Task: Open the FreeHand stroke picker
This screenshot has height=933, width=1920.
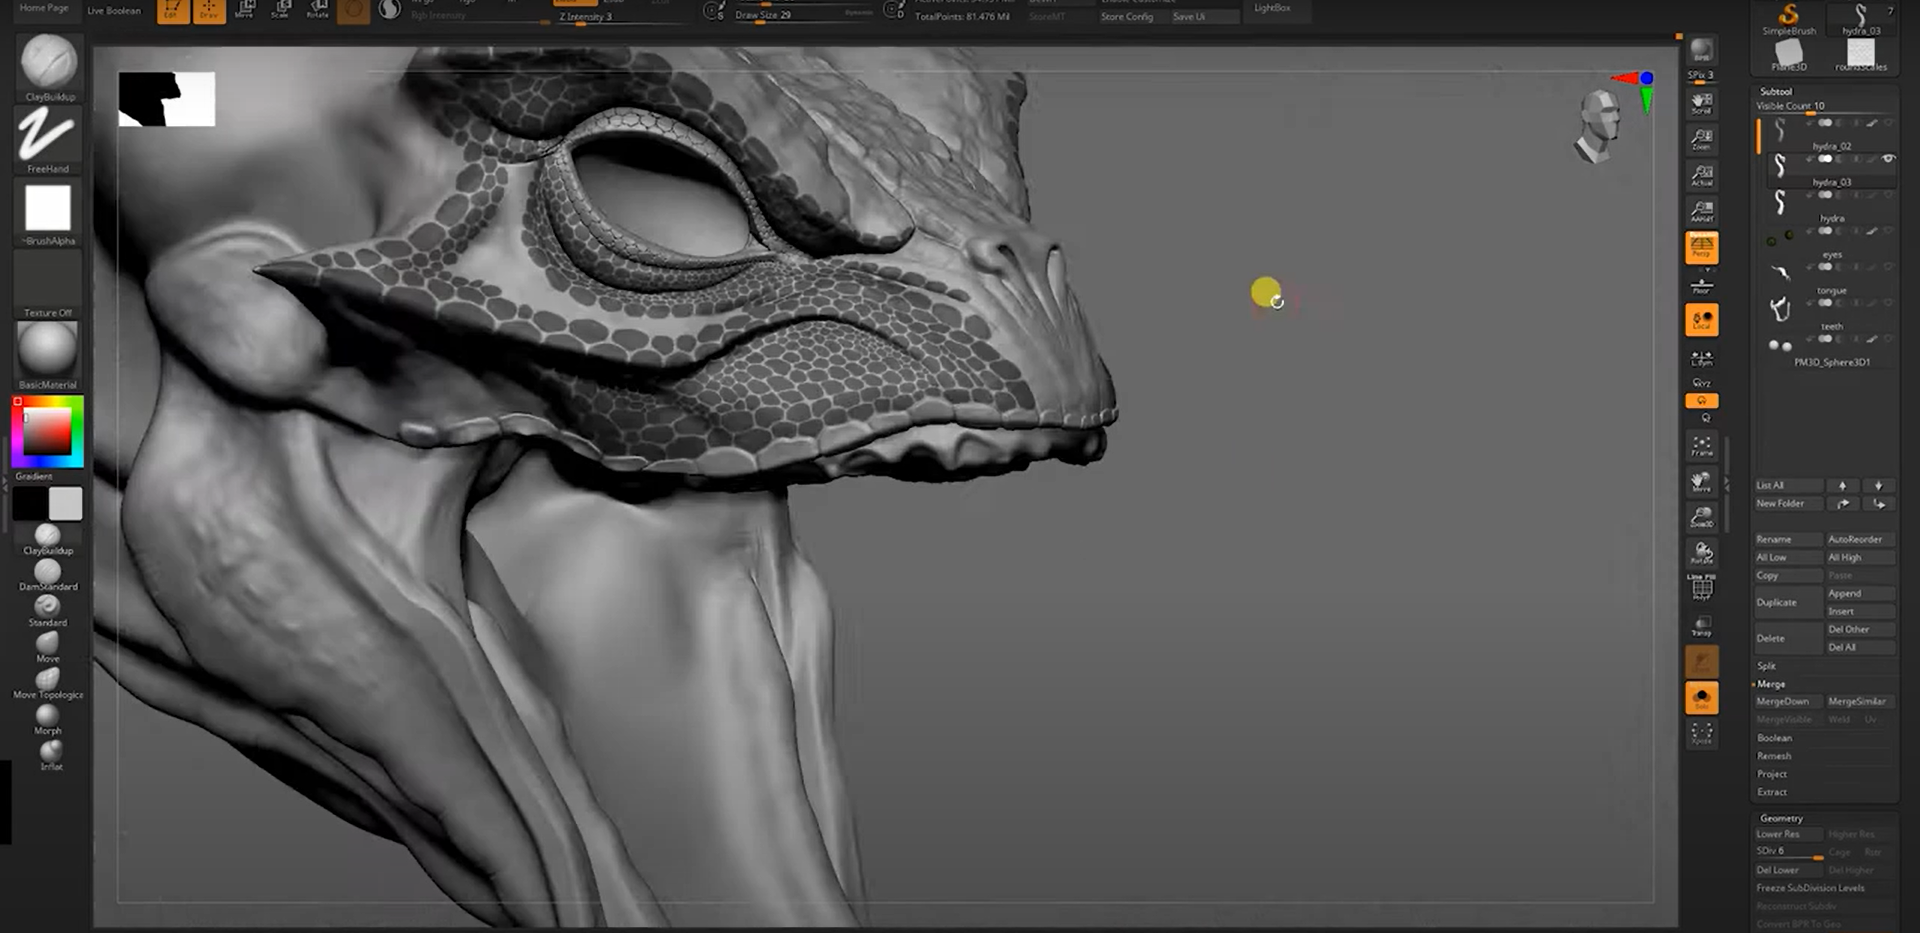Action: pyautogui.click(x=47, y=135)
